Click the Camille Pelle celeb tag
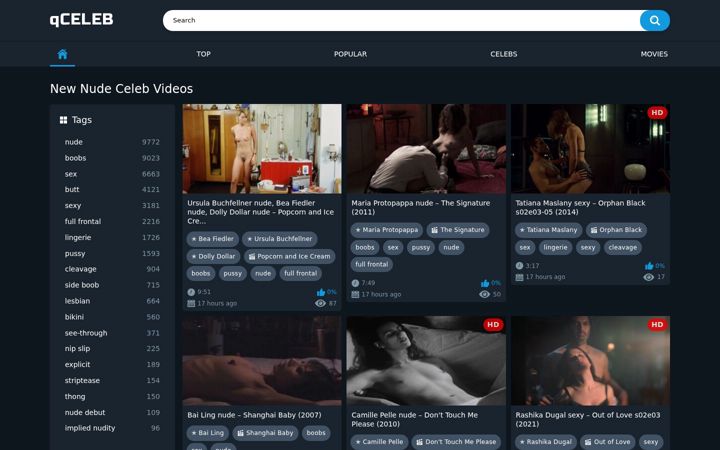The height and width of the screenshot is (450, 720). pos(379,442)
